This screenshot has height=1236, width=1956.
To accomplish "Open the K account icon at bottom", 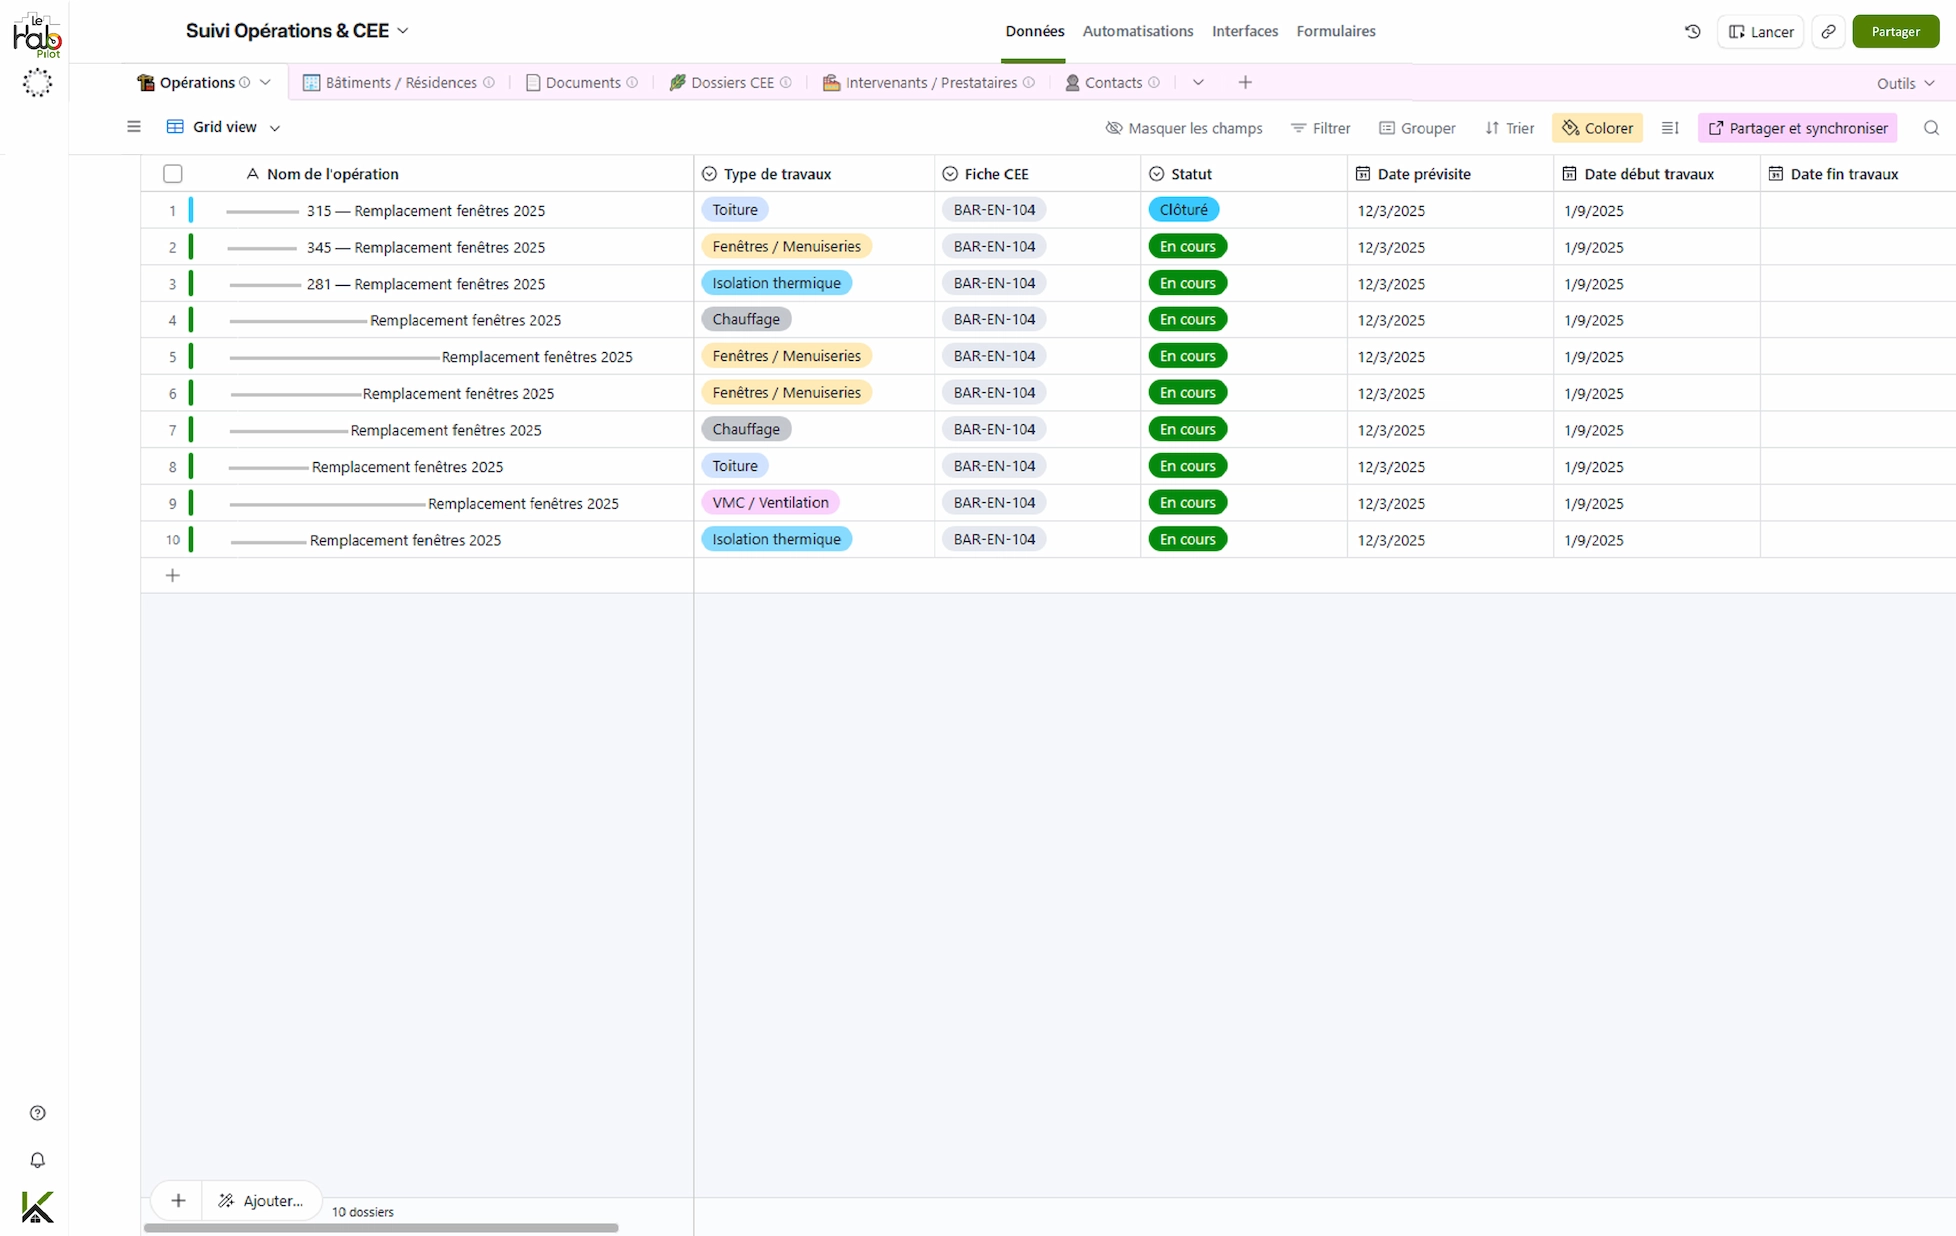I will point(37,1207).
